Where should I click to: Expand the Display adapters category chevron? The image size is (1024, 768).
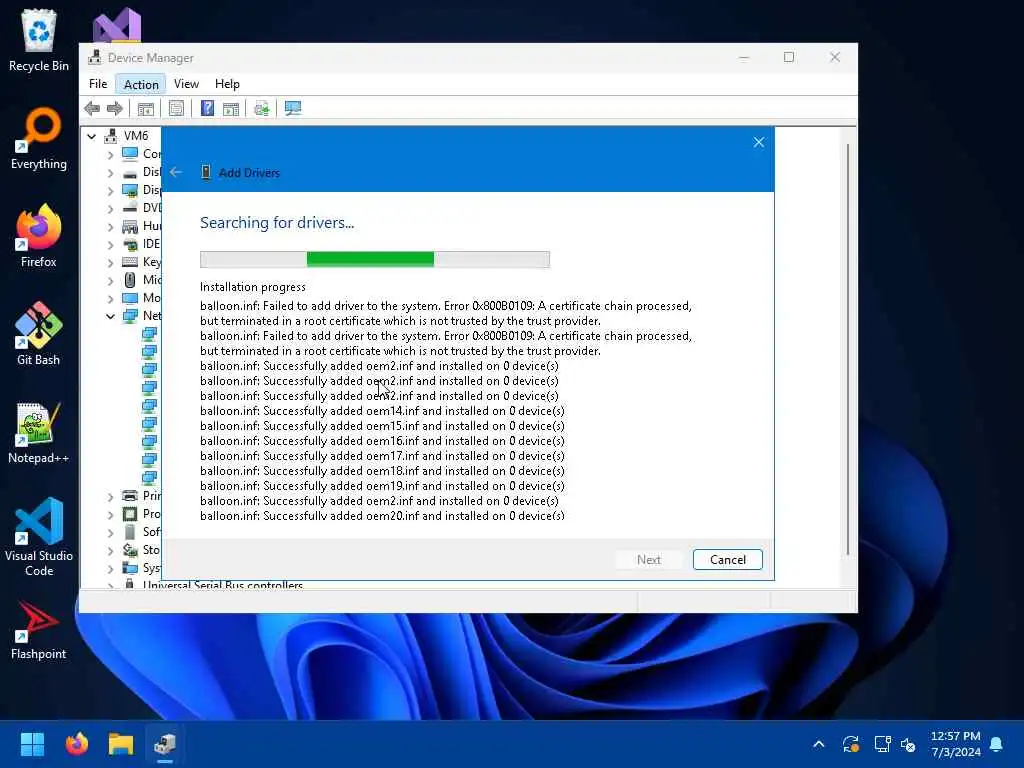[x=110, y=191]
